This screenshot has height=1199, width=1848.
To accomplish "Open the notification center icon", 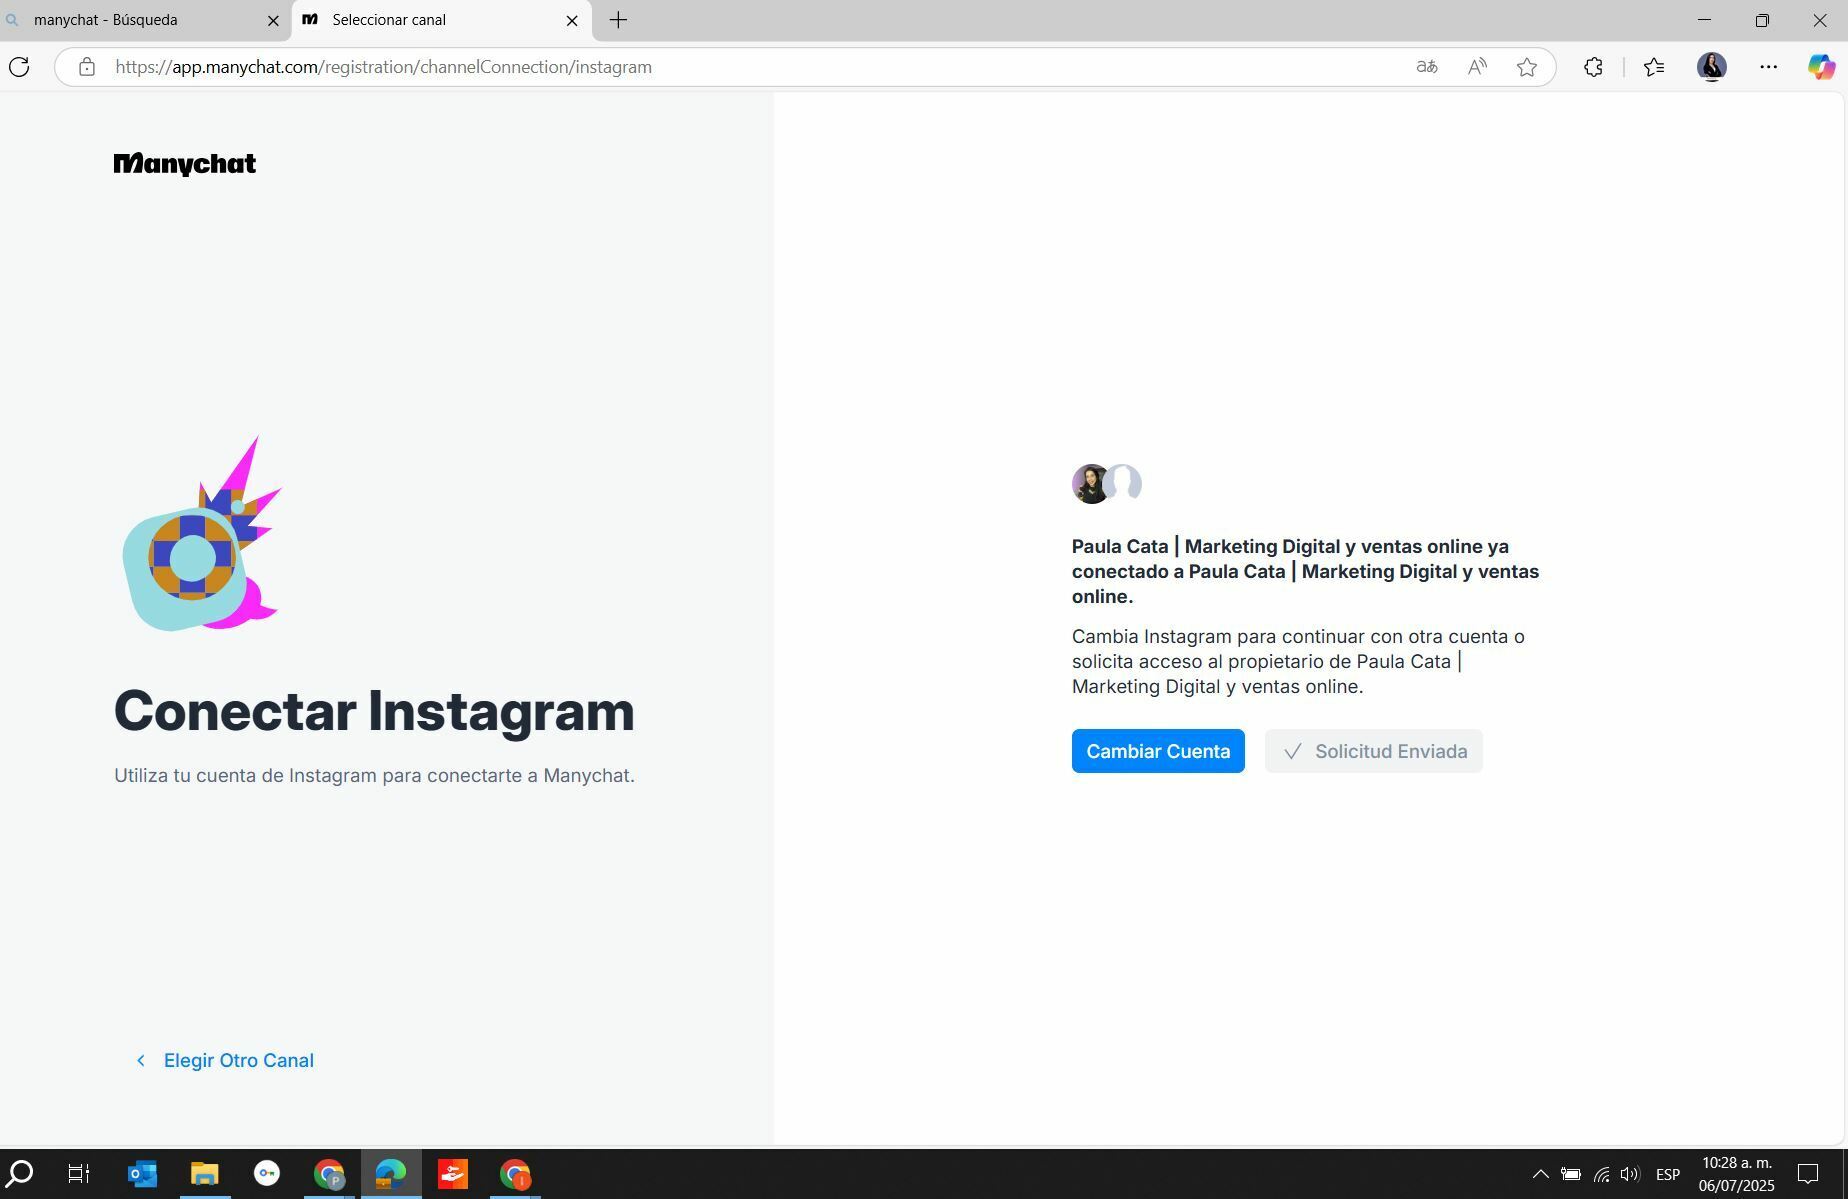I will click(1808, 1174).
